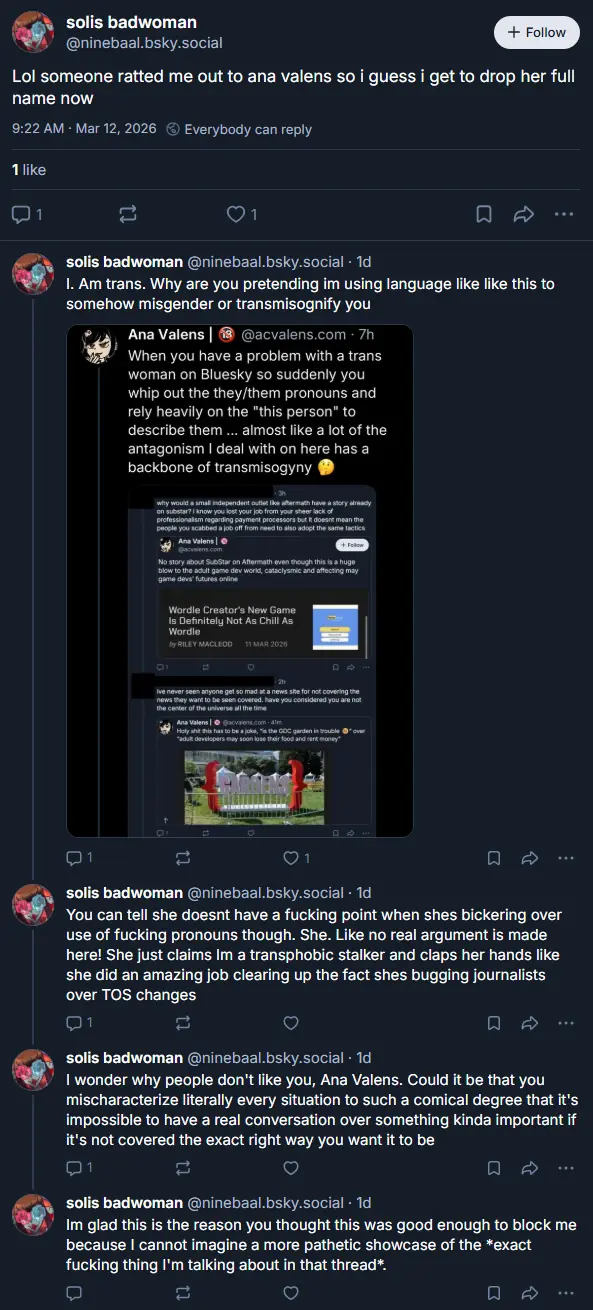Bookmark the "You can tell she doesnt" reply

494,1023
